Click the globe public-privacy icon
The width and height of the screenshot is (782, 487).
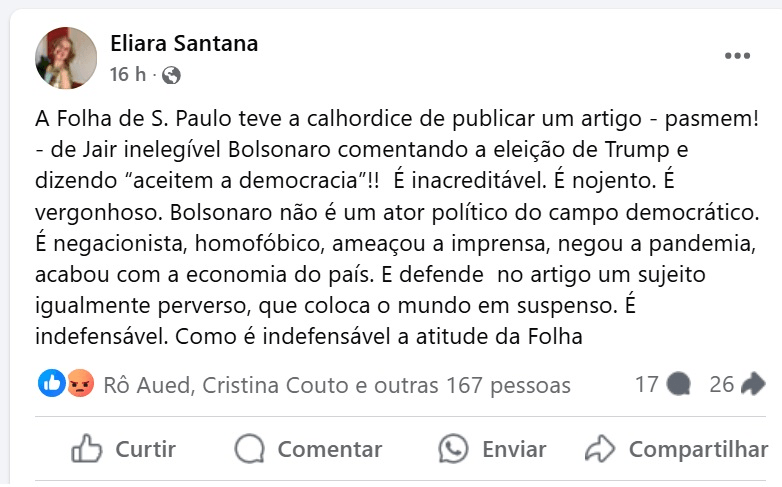[x=171, y=75]
